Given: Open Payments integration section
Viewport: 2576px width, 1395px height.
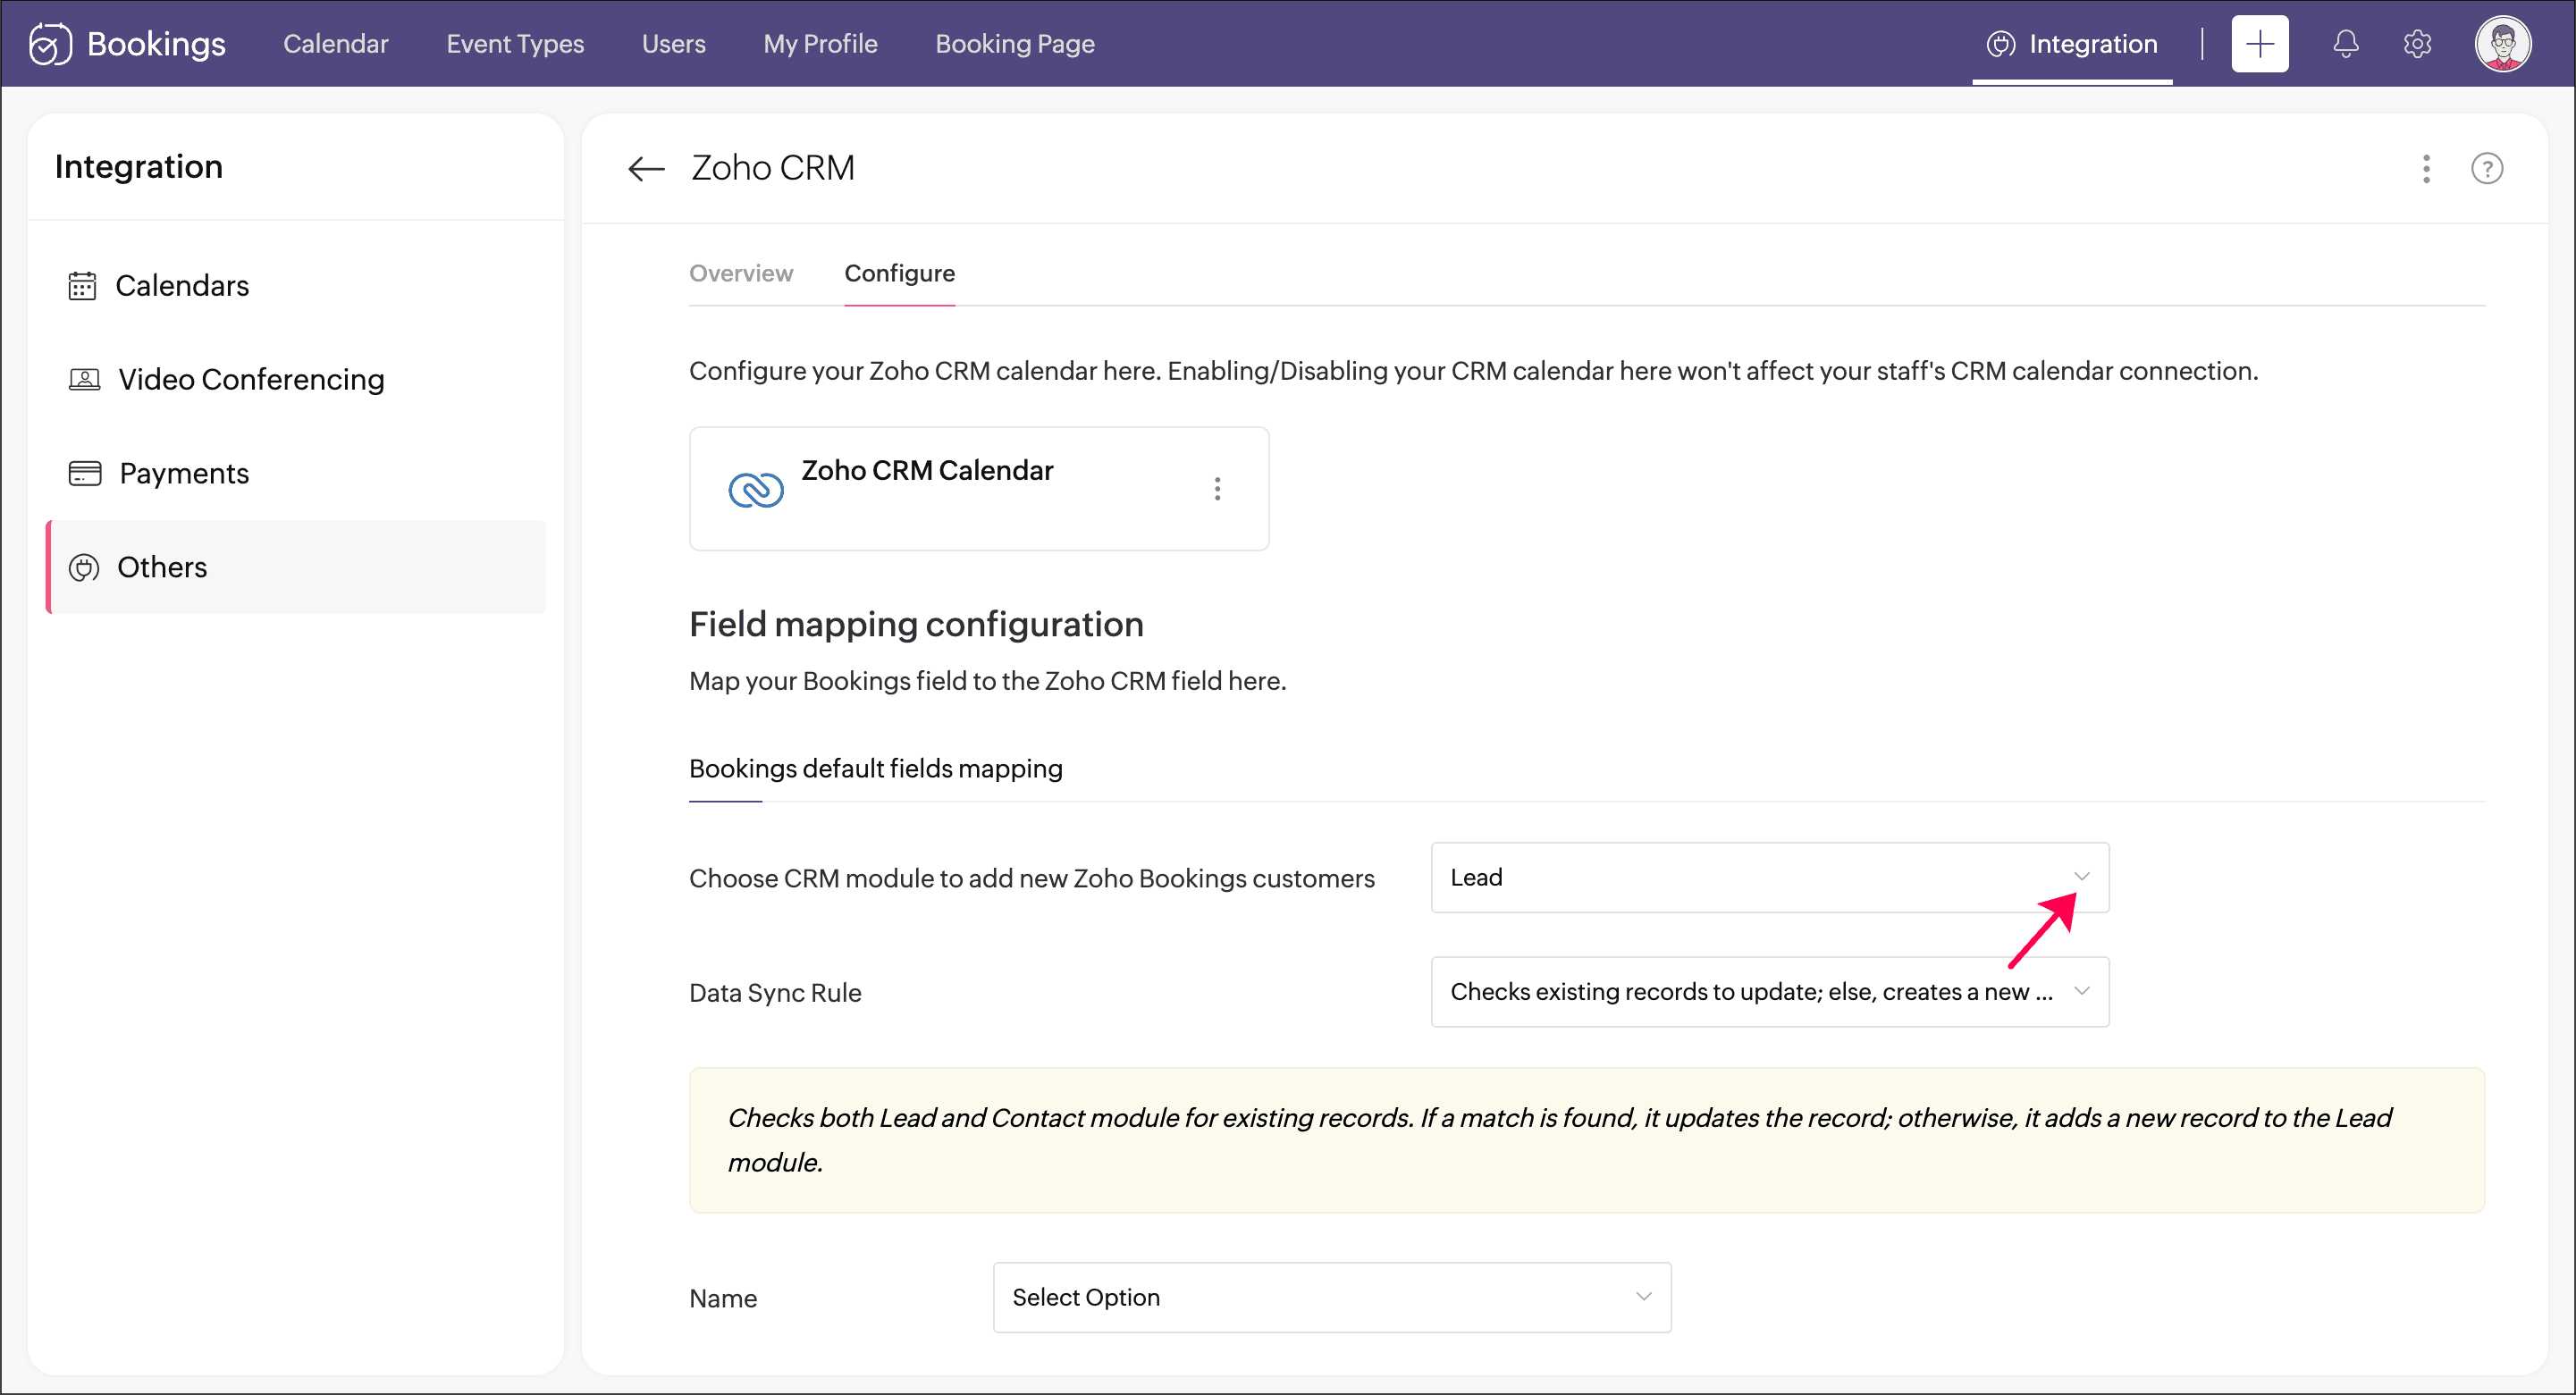Looking at the screenshot, I should click(x=184, y=473).
